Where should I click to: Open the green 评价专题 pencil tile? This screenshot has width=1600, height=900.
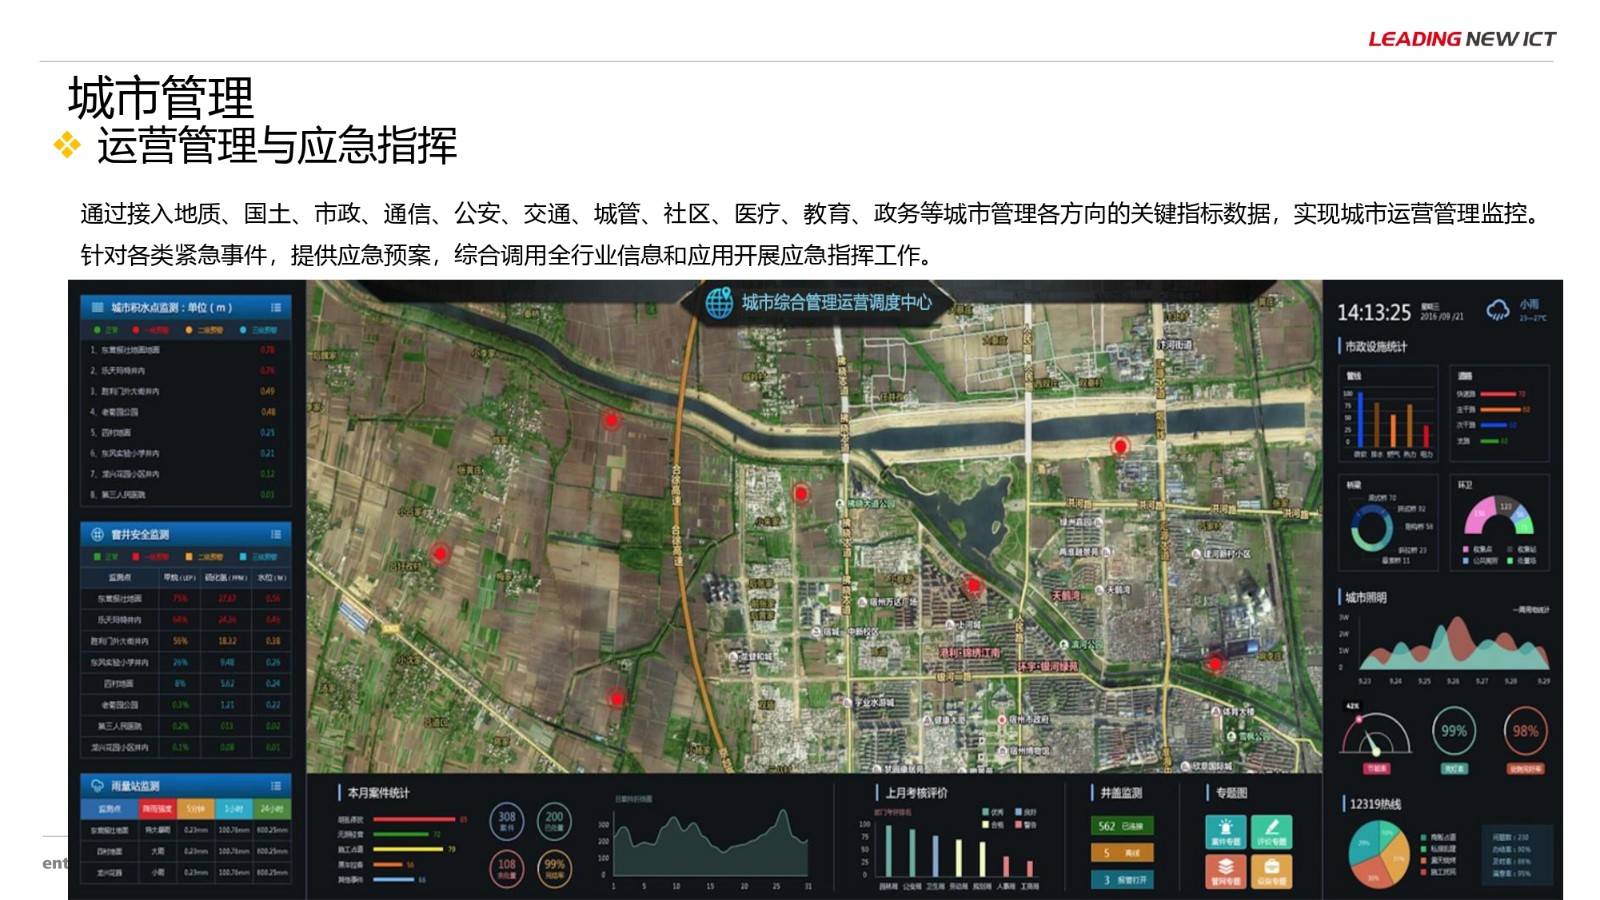[x=1271, y=831]
